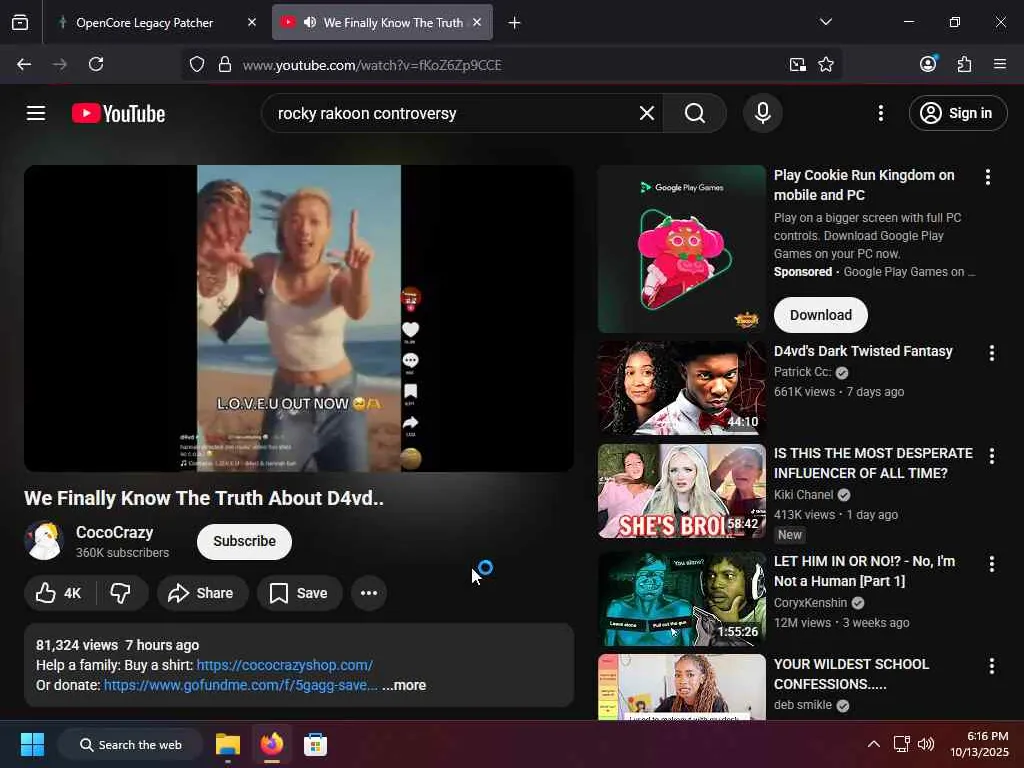The image size is (1024, 768).
Task: Reload the page with the refresh icon
Action: (x=96, y=64)
